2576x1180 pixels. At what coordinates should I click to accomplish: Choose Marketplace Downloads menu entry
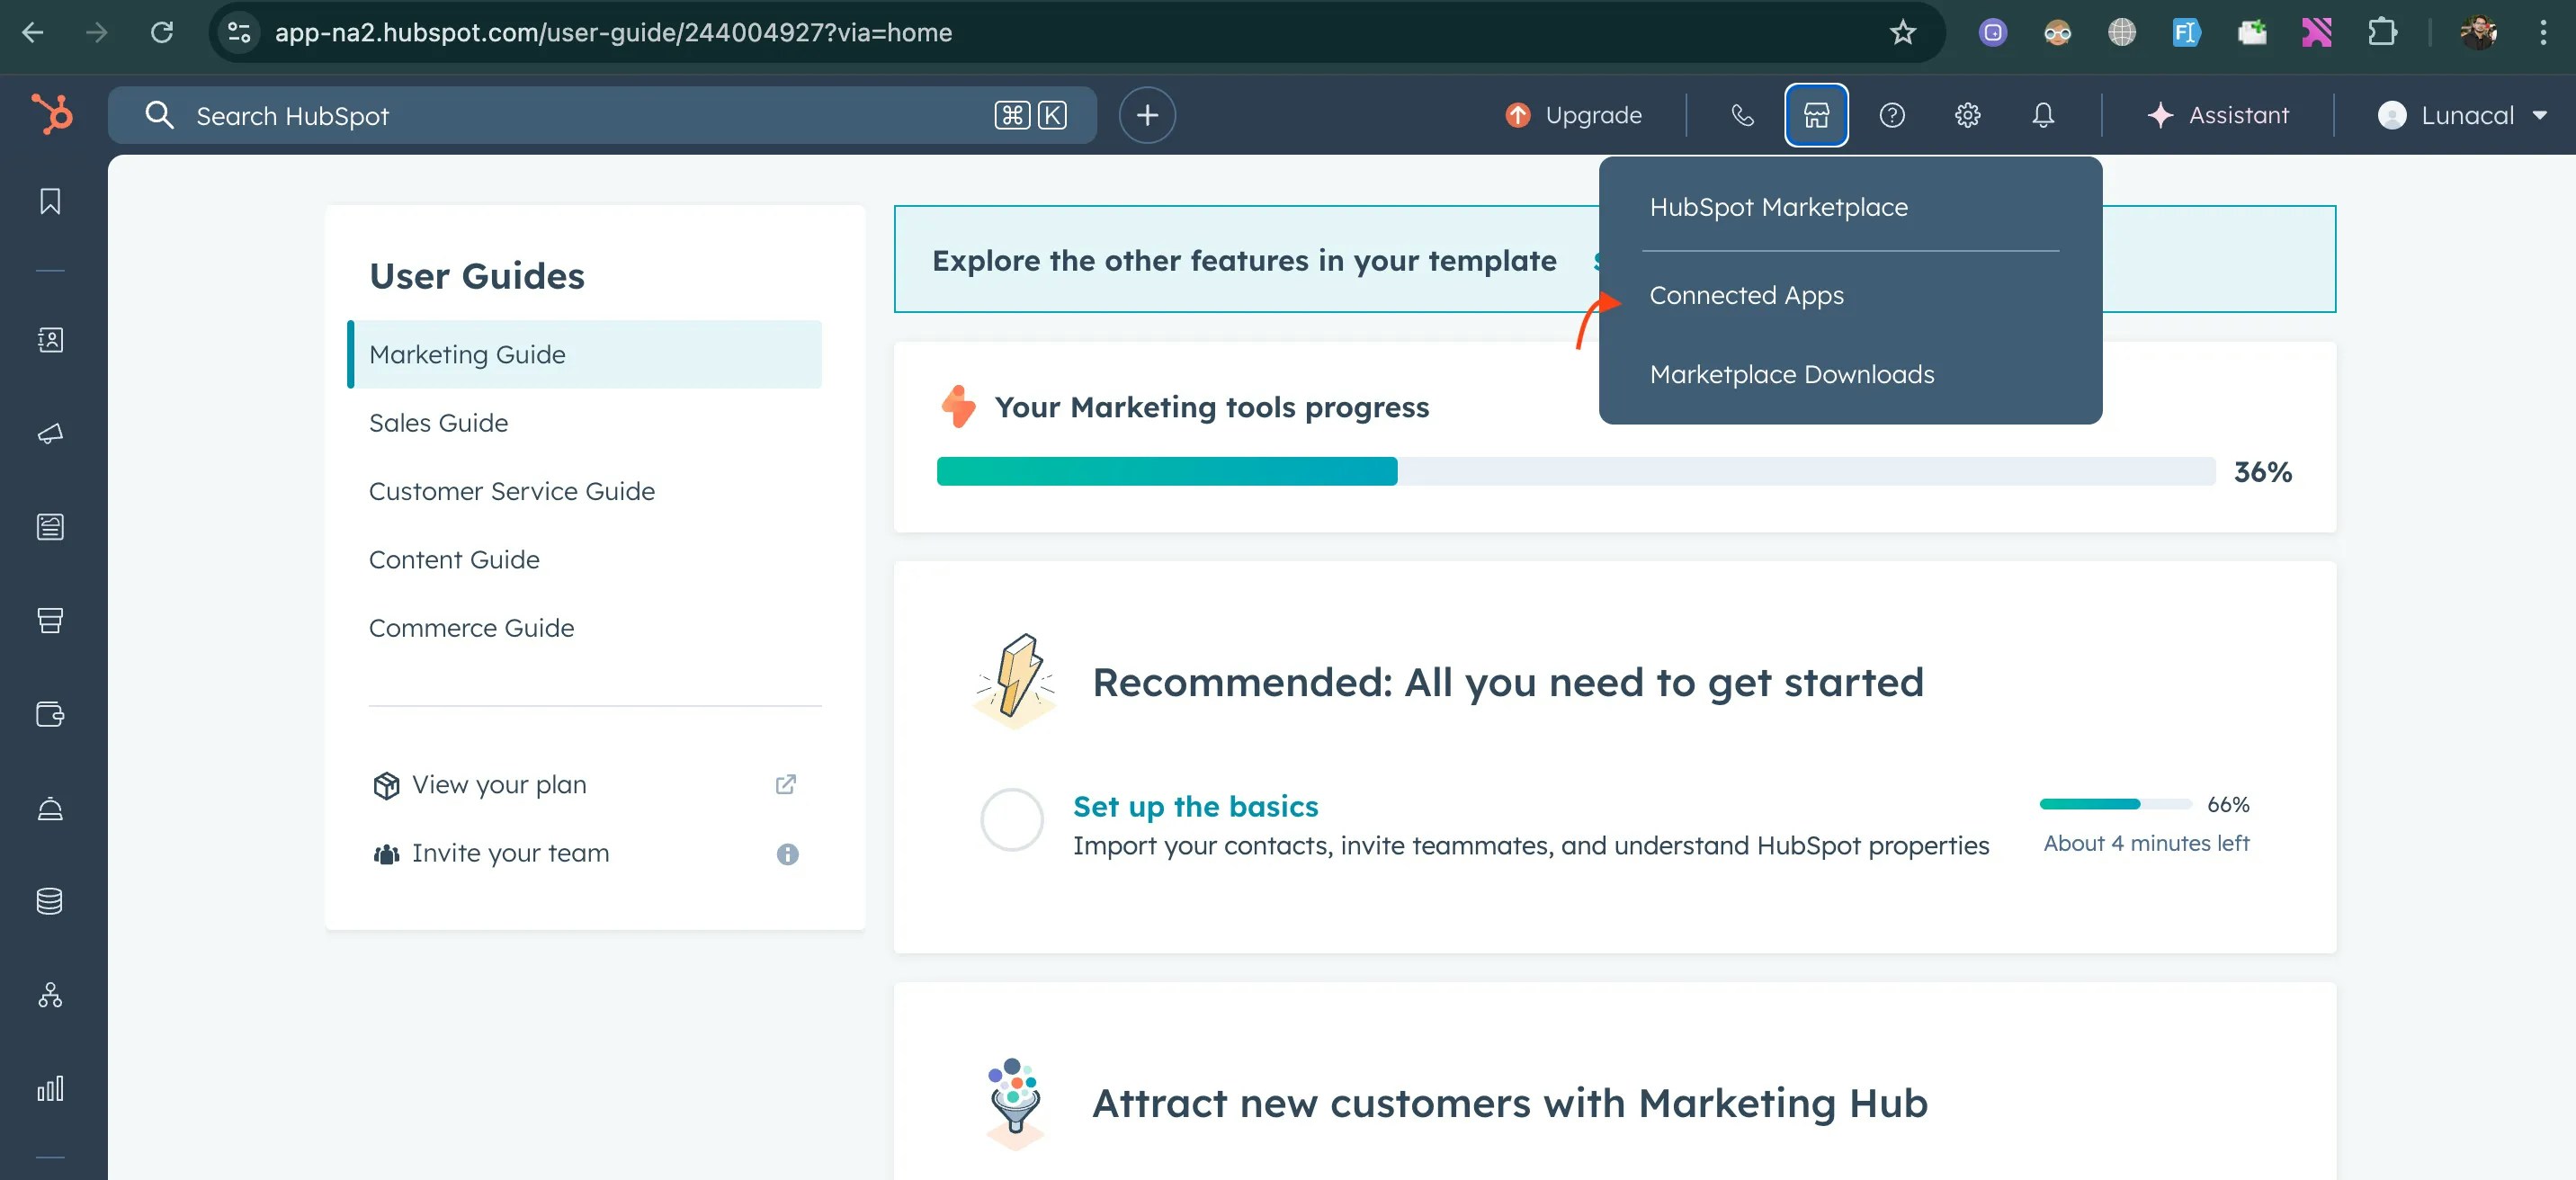pyautogui.click(x=1791, y=374)
